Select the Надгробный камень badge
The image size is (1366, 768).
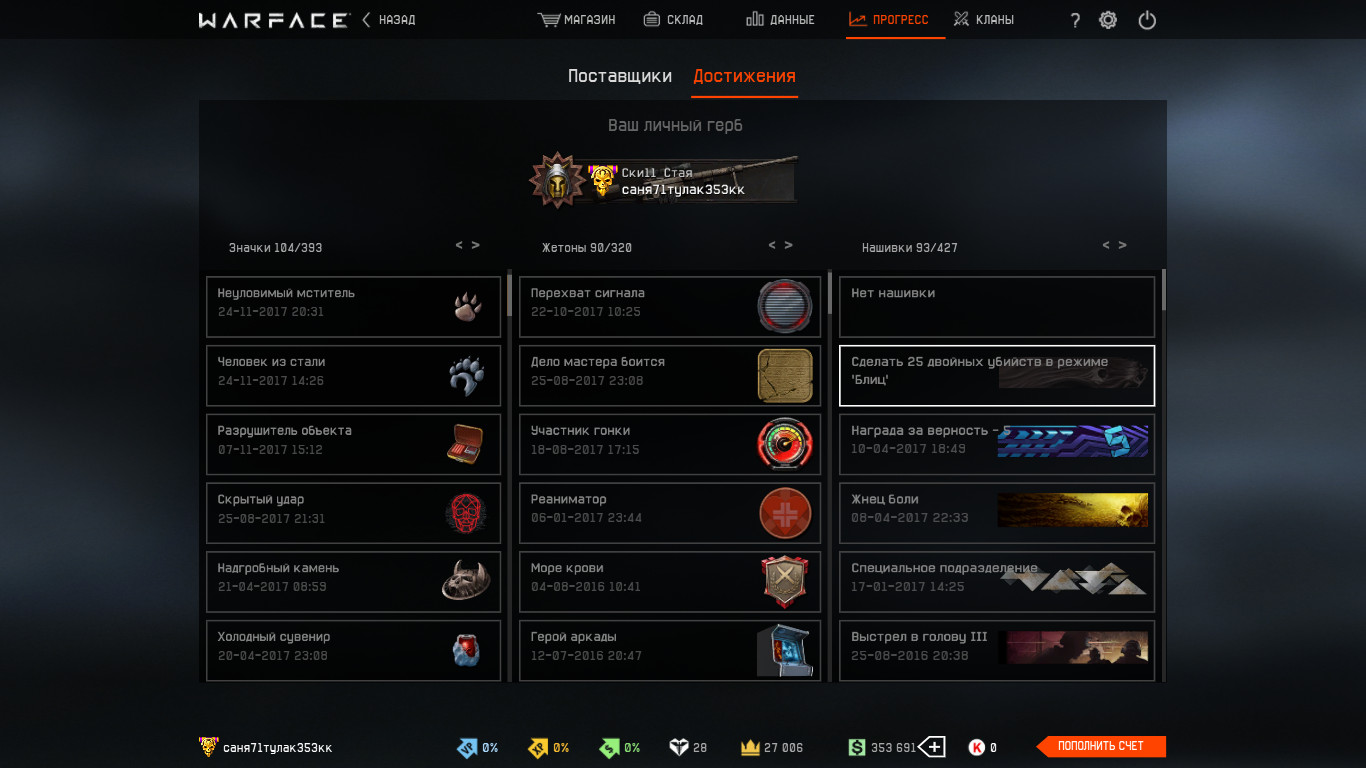click(x=353, y=582)
